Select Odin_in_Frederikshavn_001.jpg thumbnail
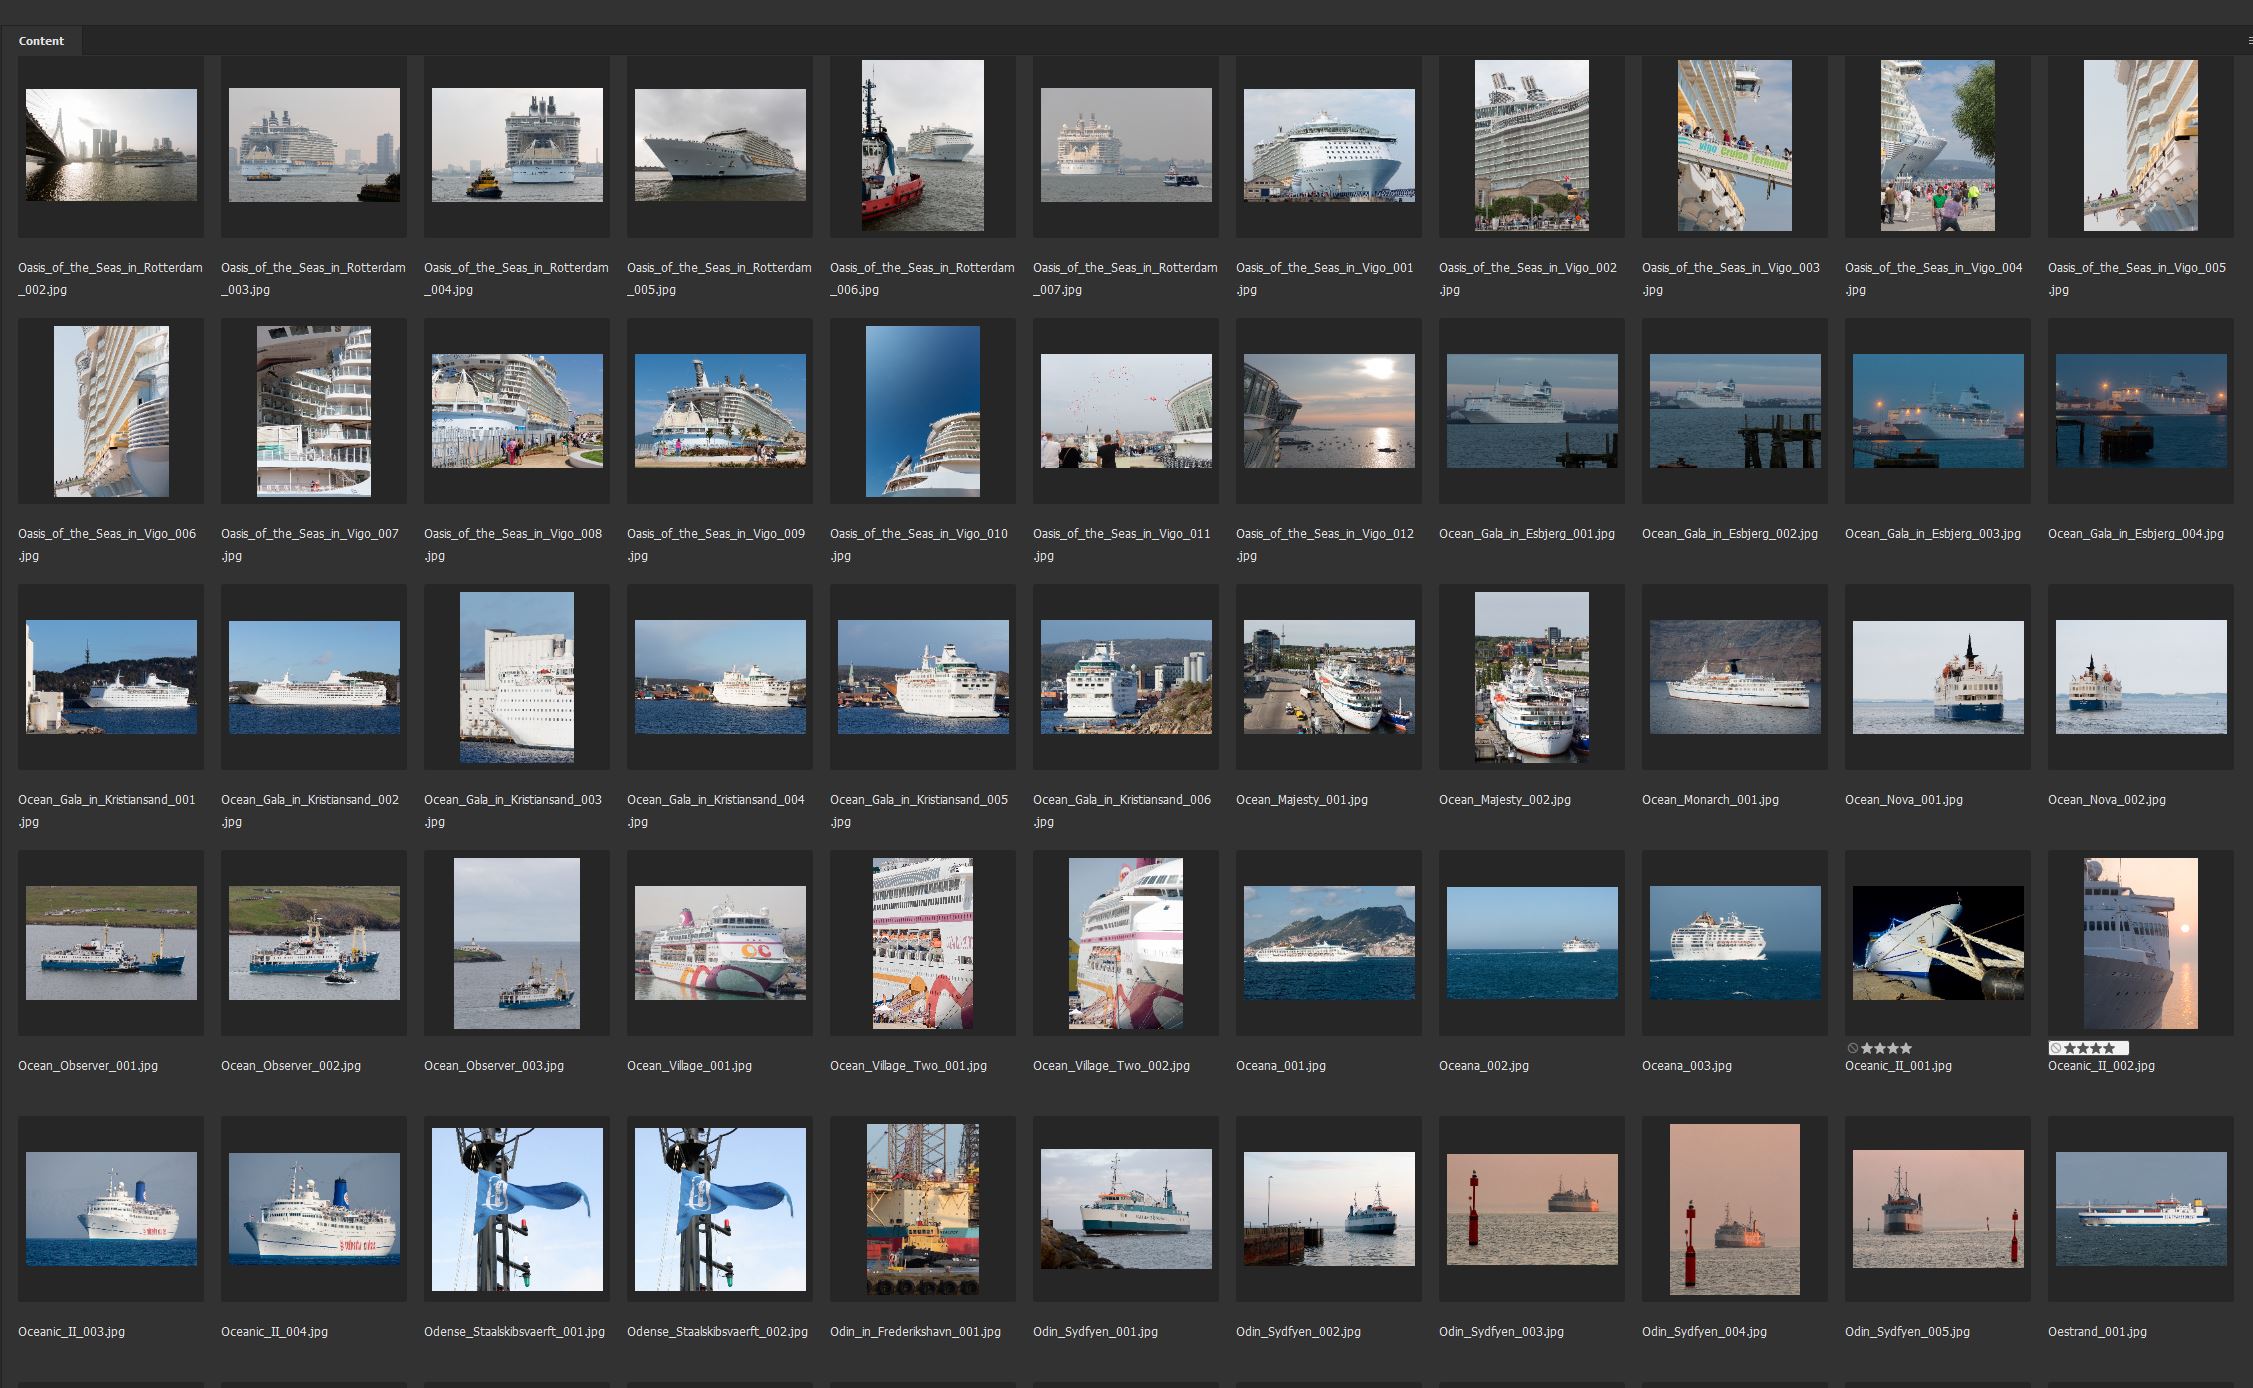 [x=922, y=1209]
